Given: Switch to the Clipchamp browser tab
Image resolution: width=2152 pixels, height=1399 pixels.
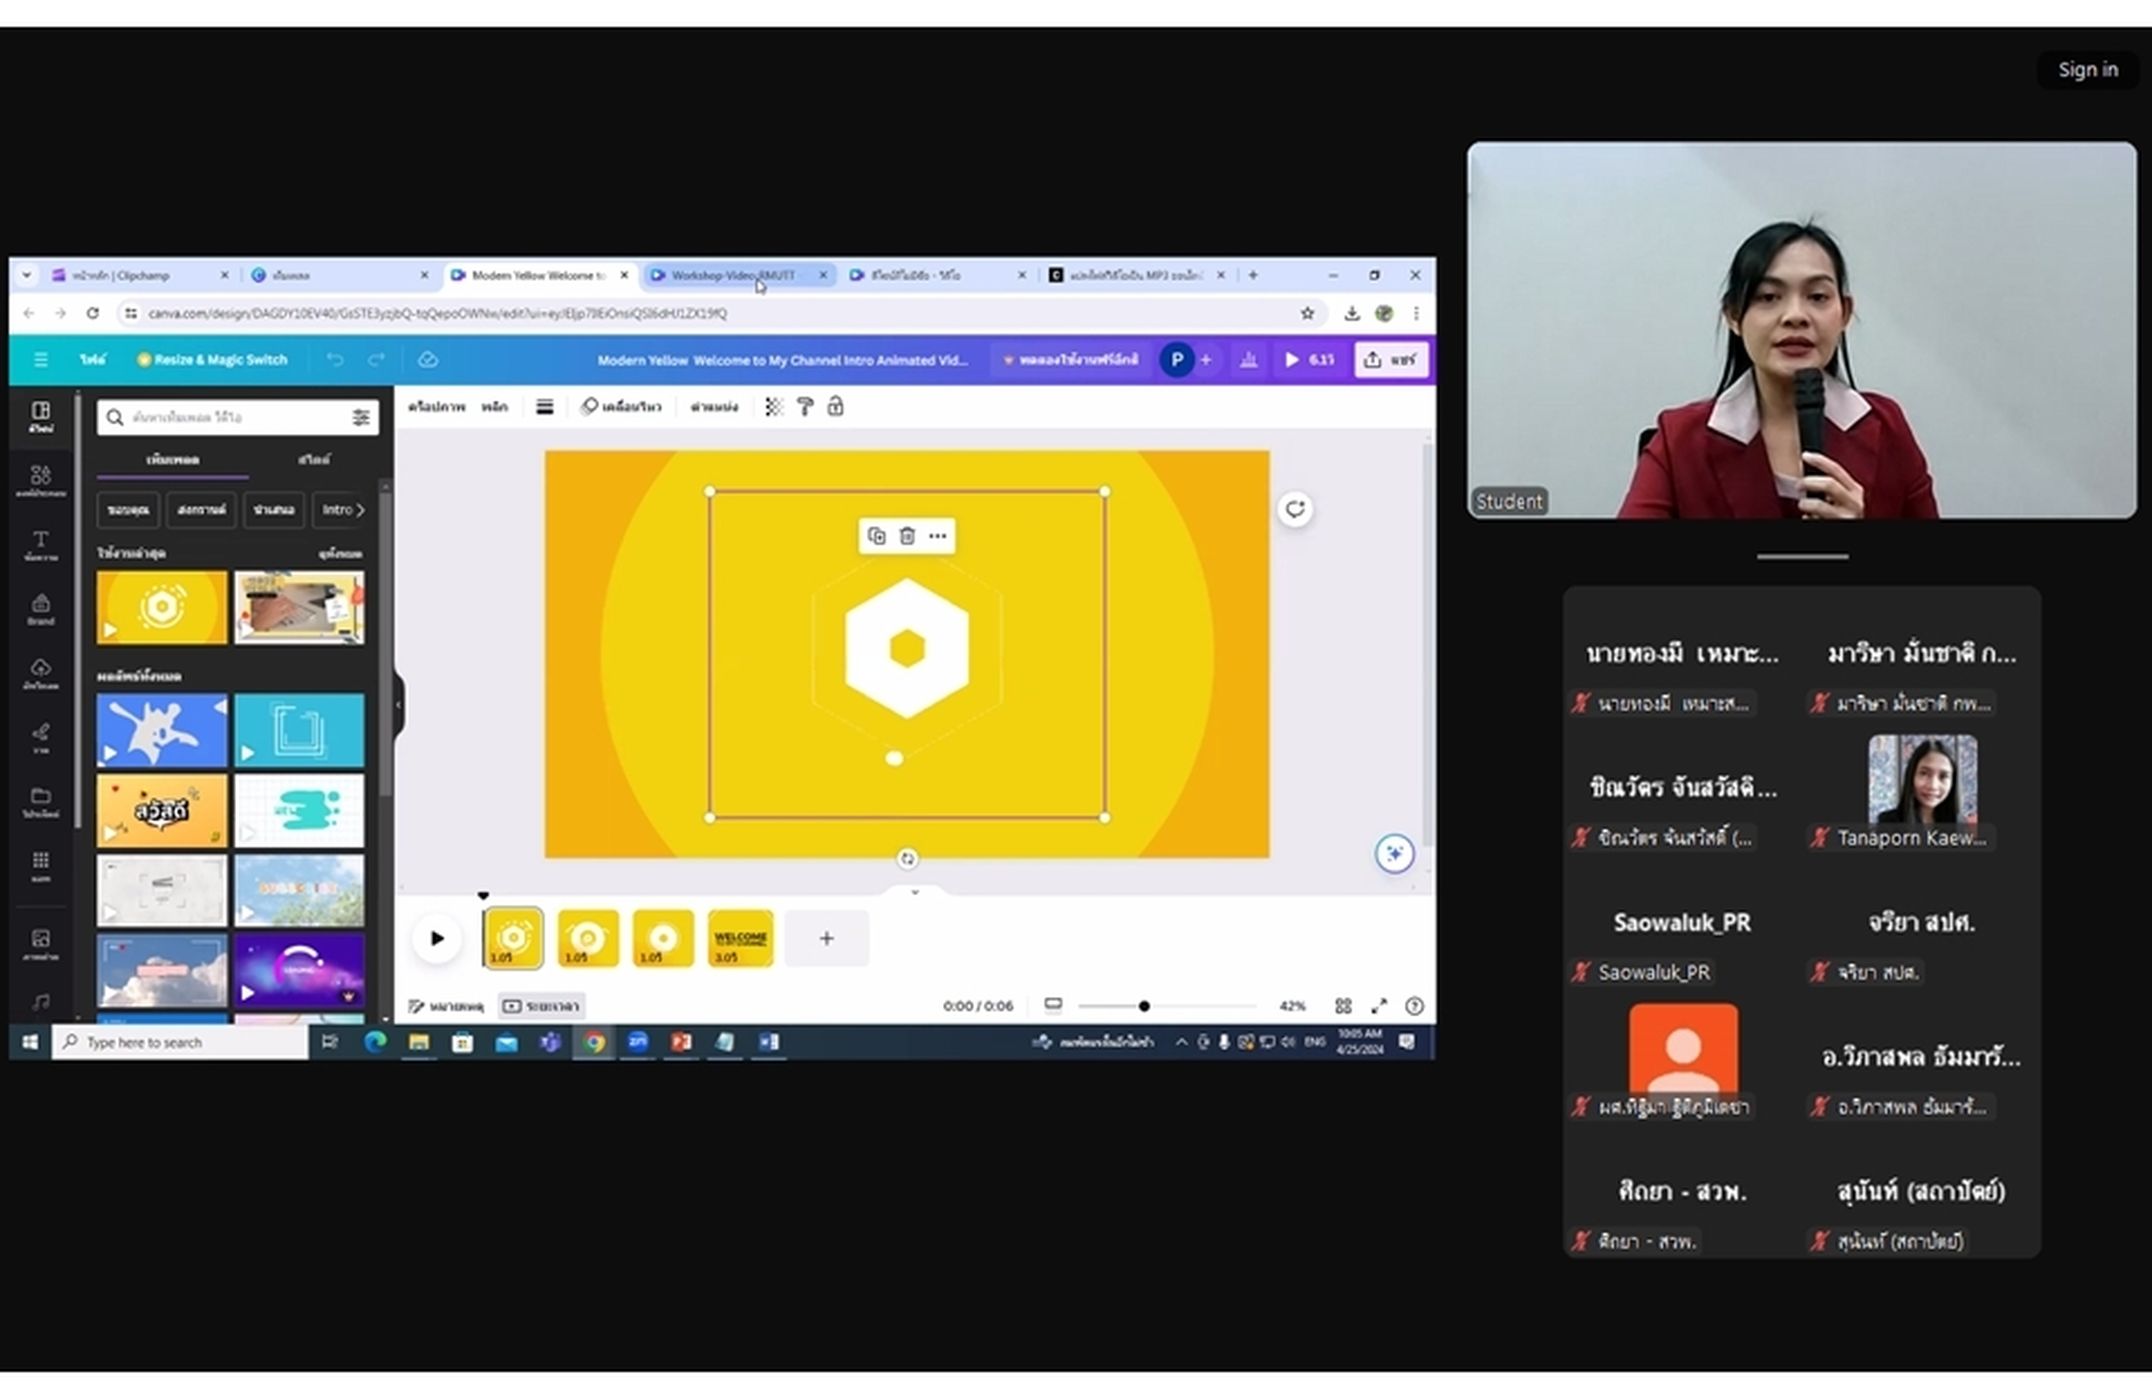Looking at the screenshot, I should click(x=140, y=275).
